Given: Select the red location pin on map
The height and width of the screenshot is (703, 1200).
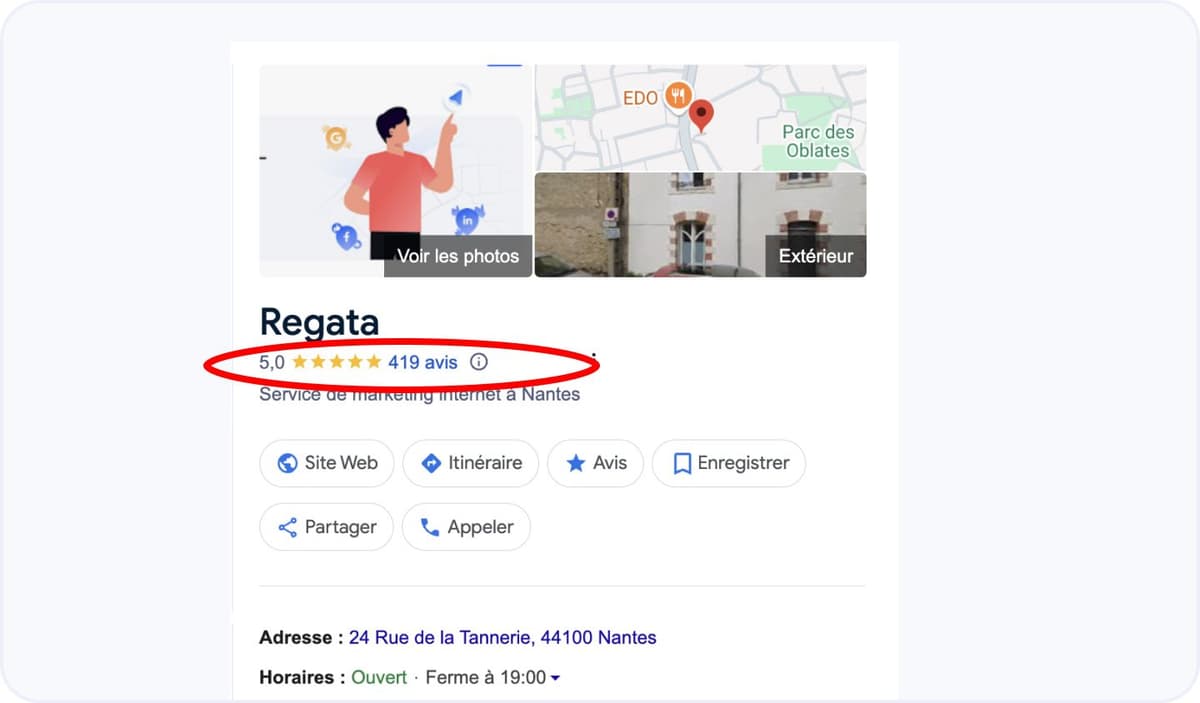Looking at the screenshot, I should (x=702, y=115).
